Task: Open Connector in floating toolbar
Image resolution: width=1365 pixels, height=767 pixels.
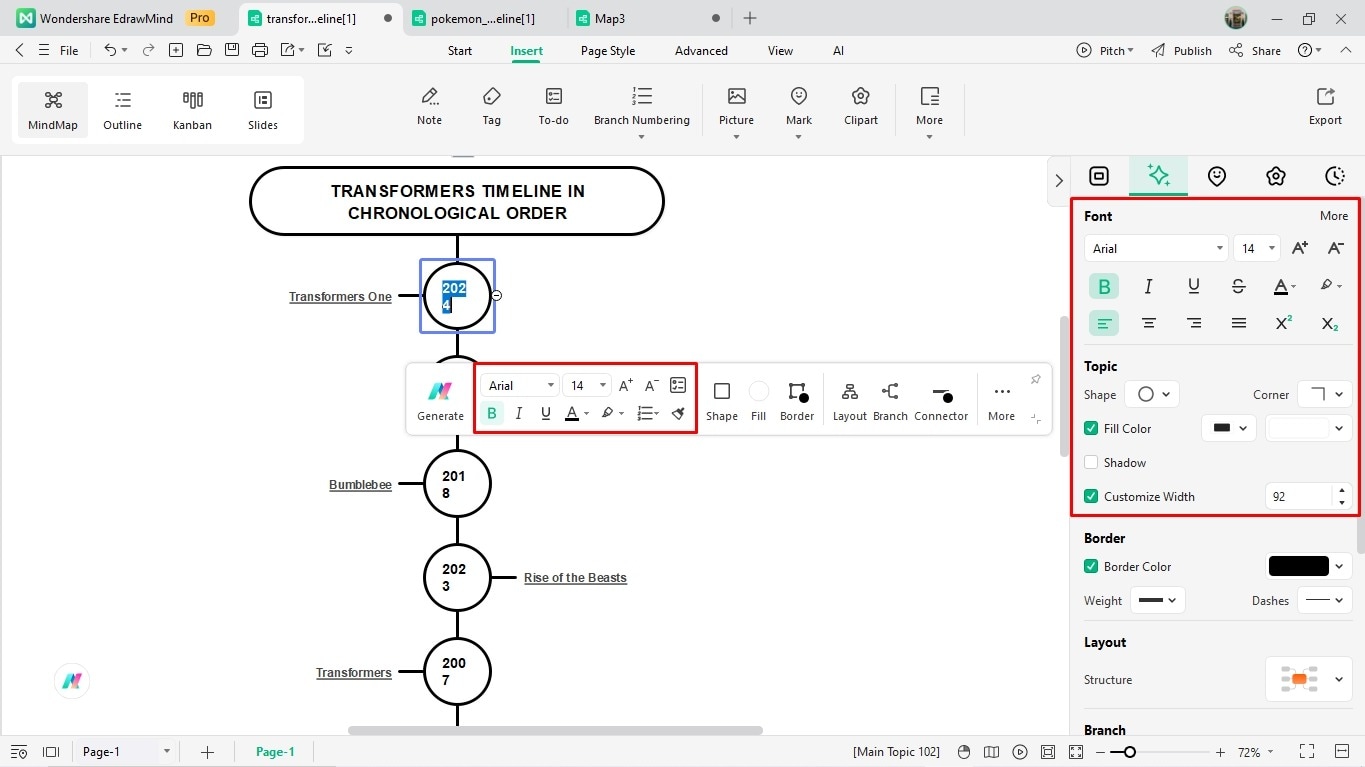Action: [x=941, y=400]
